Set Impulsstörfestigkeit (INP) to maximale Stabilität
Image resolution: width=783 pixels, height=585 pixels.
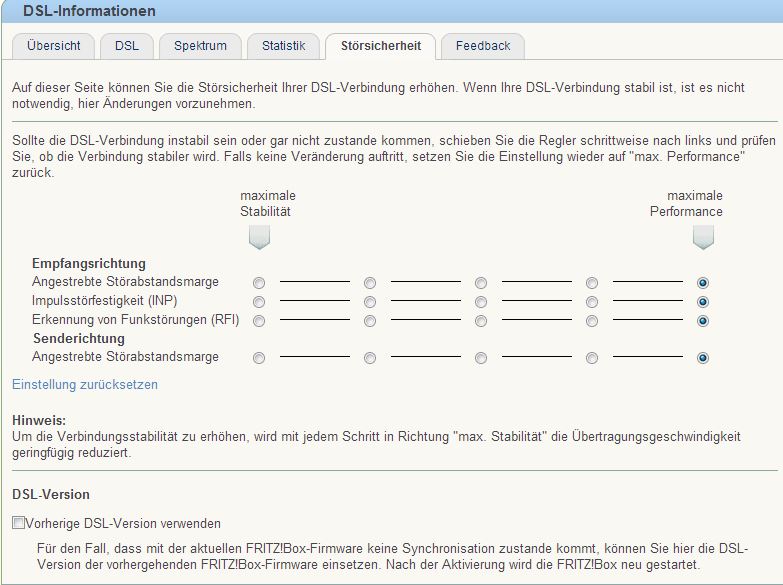point(259,302)
